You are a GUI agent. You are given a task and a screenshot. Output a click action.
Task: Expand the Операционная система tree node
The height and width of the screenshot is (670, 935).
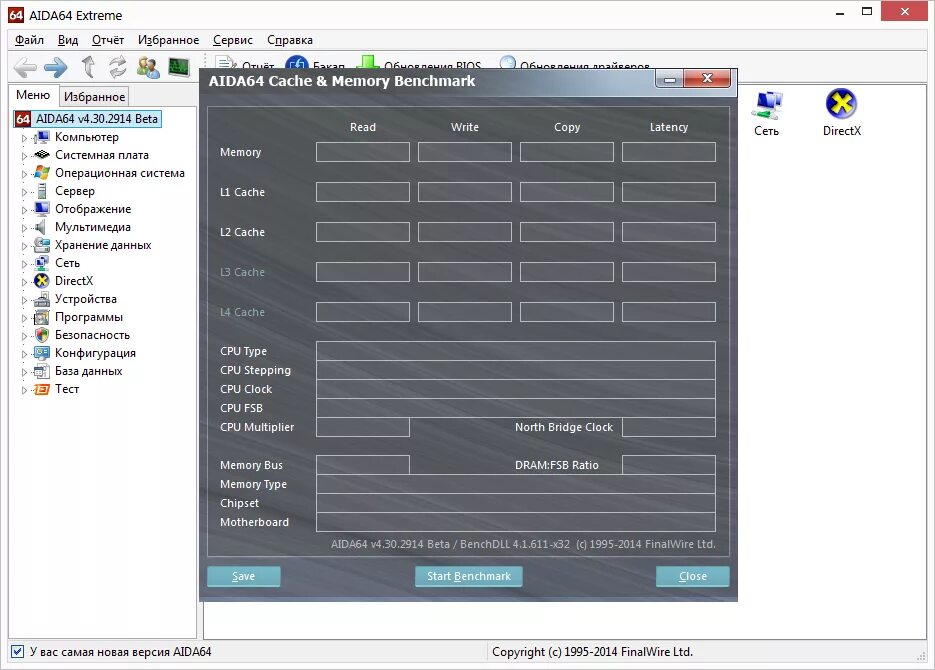coord(24,174)
